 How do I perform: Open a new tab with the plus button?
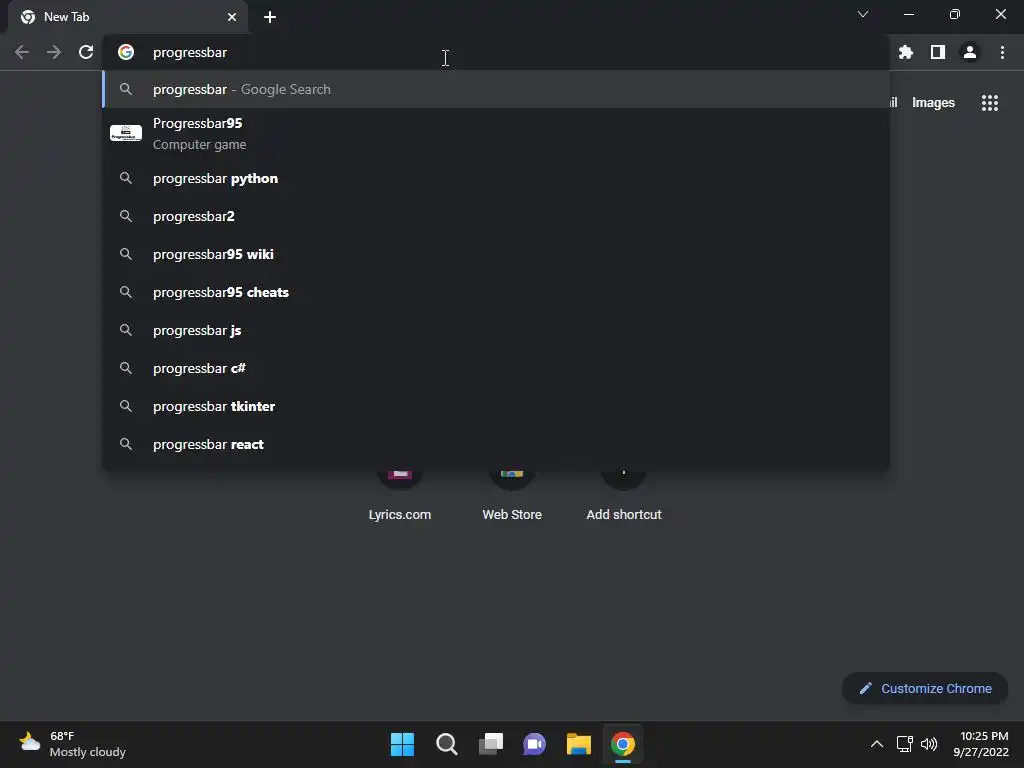270,17
